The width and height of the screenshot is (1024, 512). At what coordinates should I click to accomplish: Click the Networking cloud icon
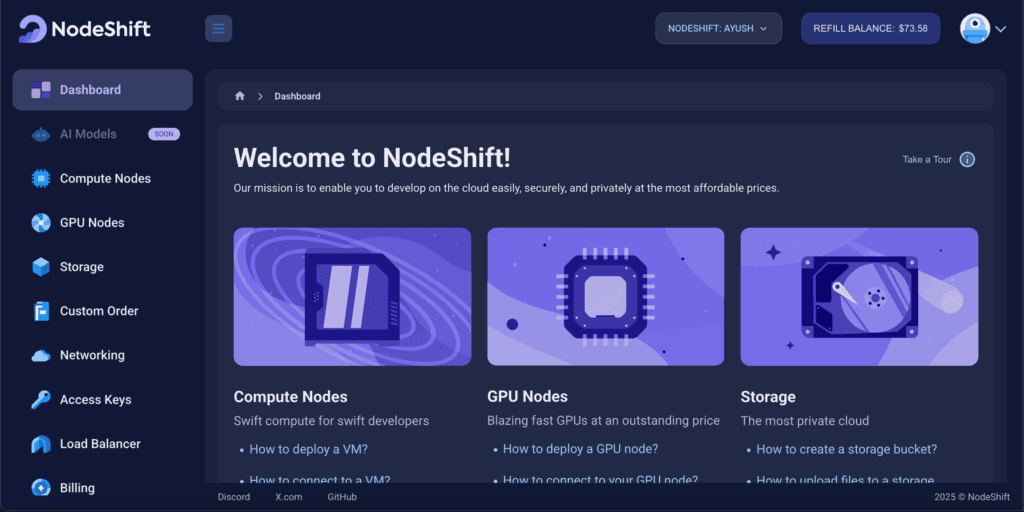[x=41, y=355]
